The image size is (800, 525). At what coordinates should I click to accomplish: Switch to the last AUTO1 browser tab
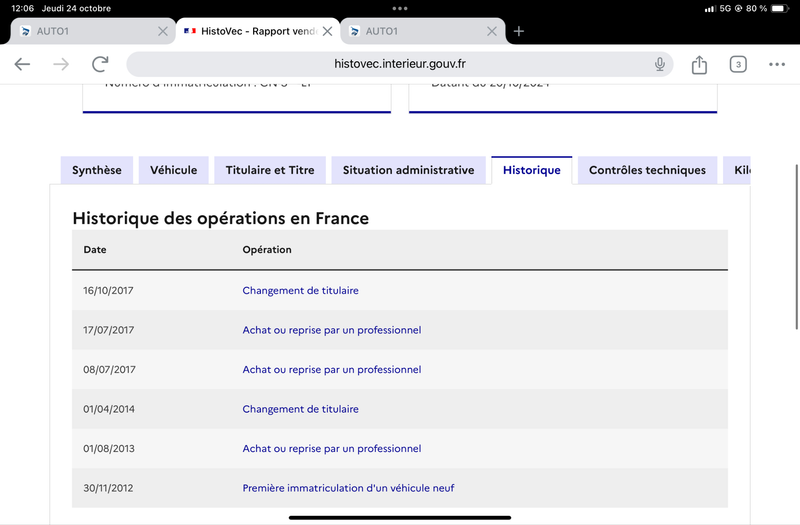click(x=422, y=31)
